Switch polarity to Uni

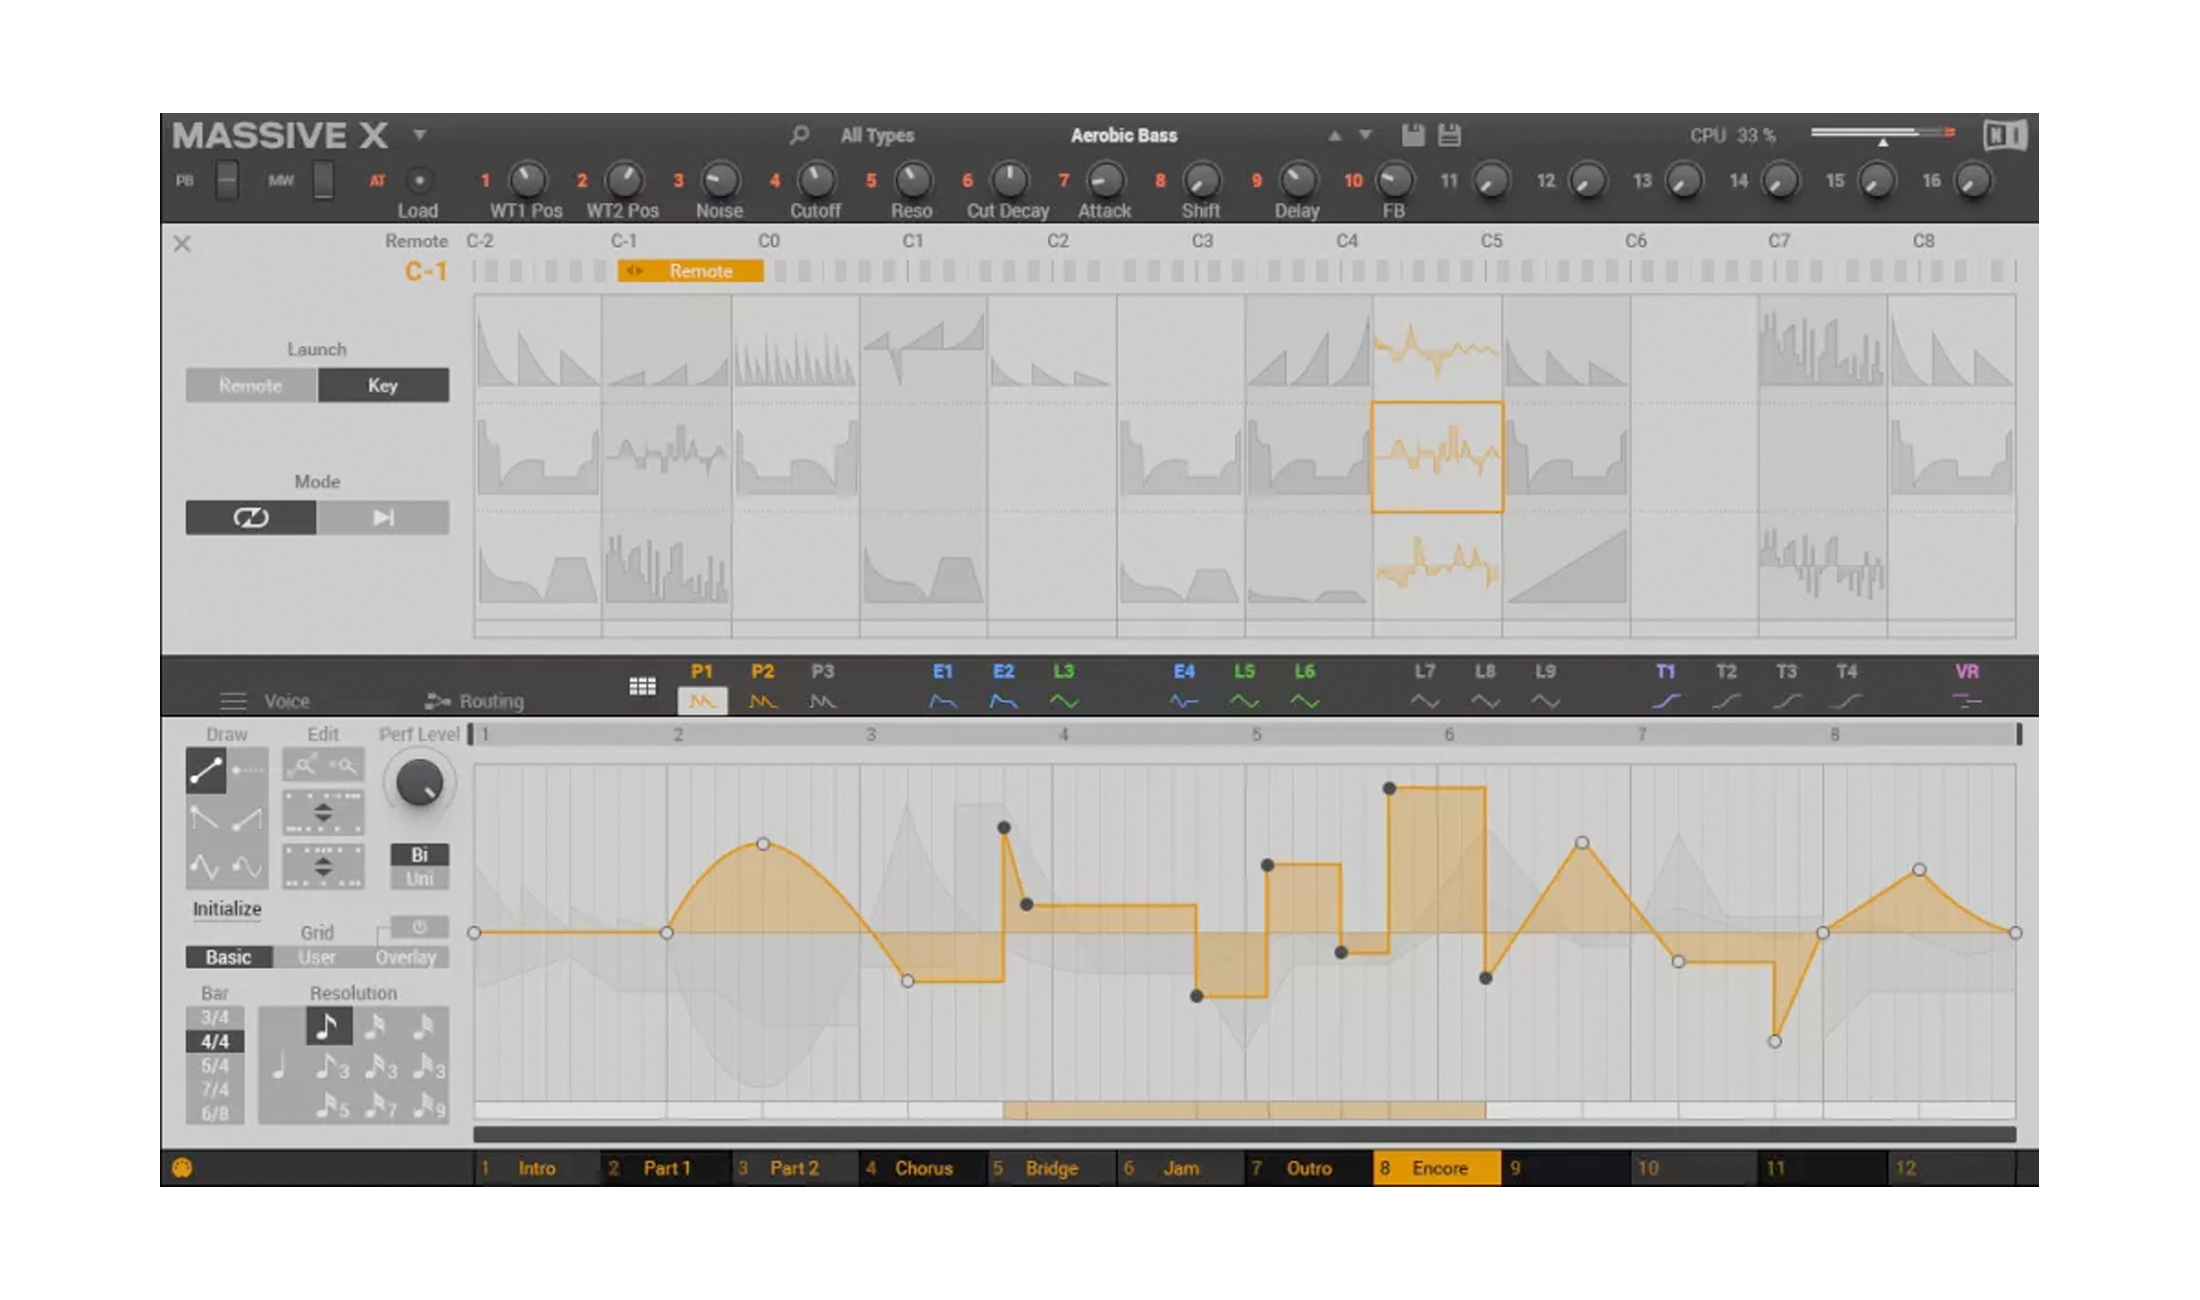click(x=419, y=879)
